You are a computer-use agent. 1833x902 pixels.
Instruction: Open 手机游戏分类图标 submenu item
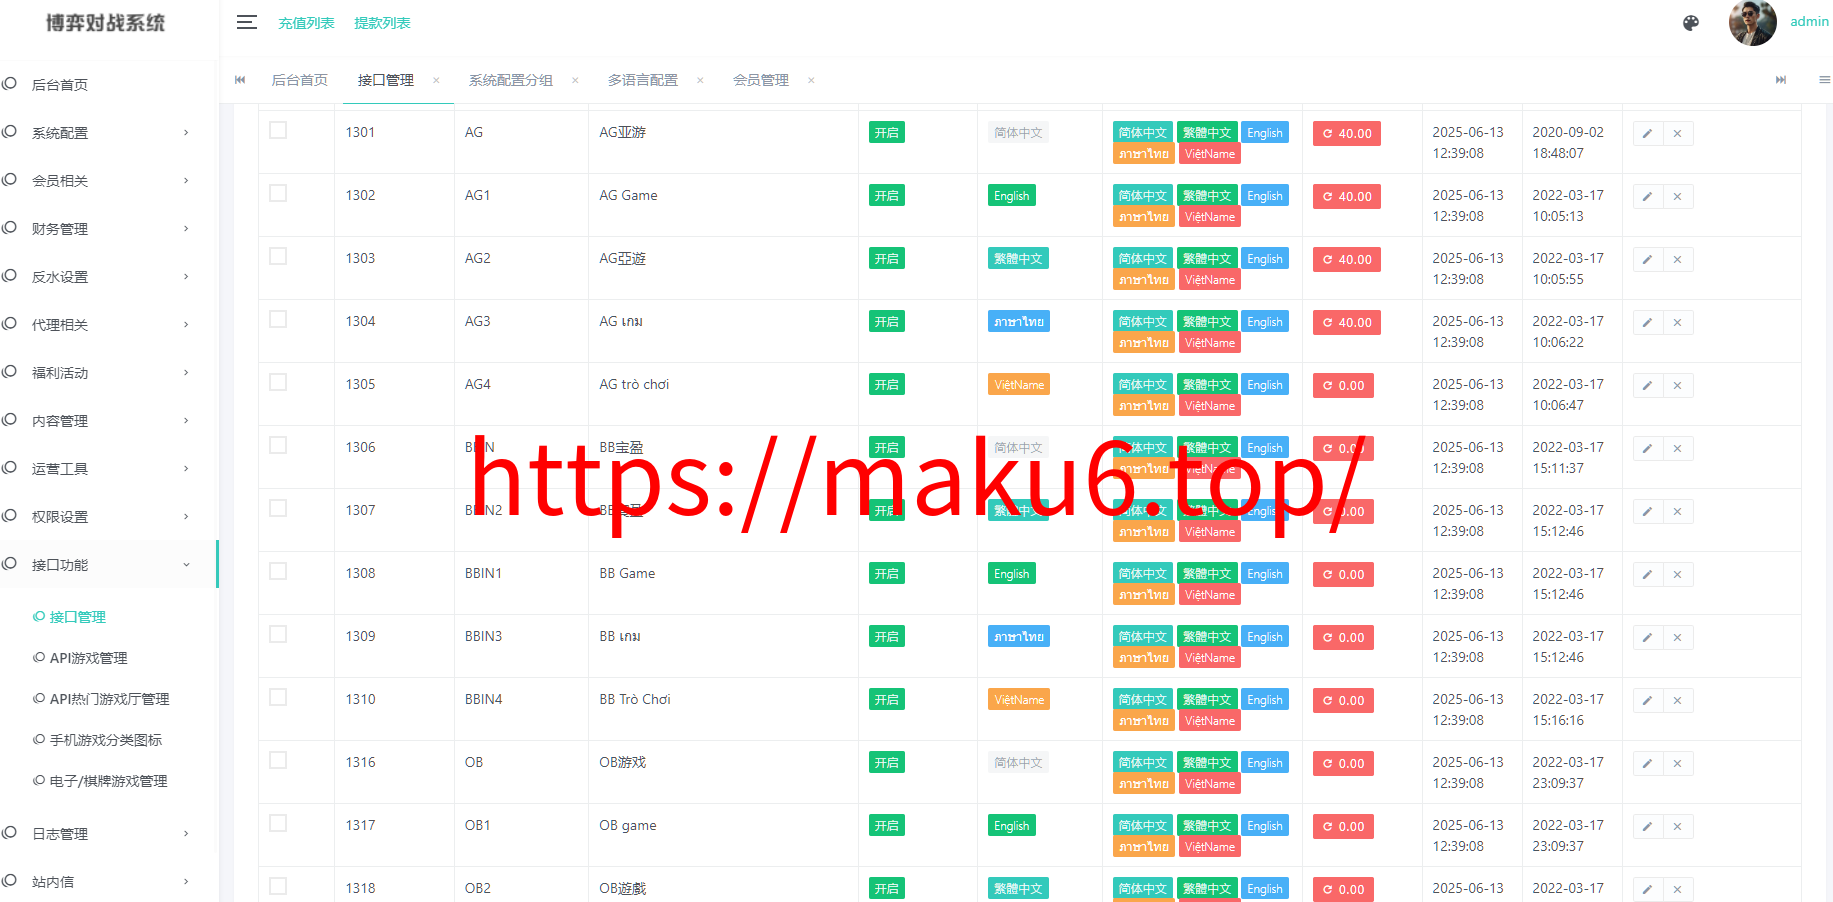[106, 740]
